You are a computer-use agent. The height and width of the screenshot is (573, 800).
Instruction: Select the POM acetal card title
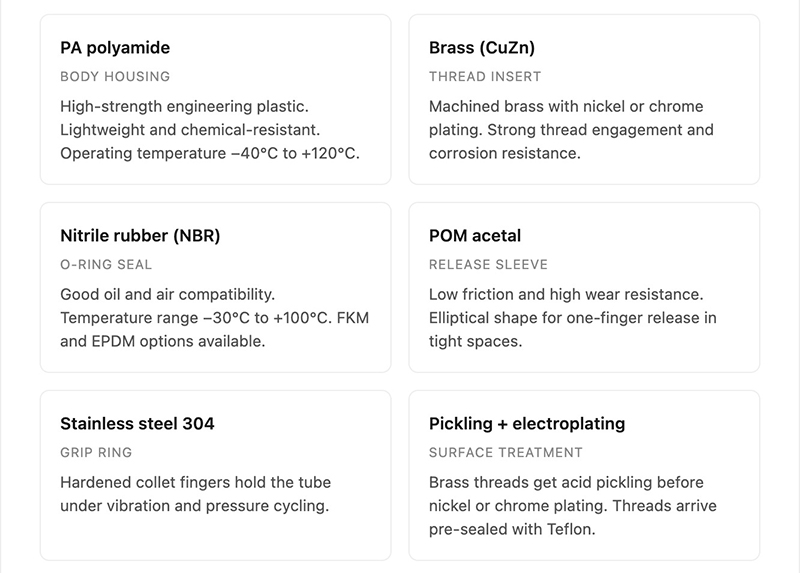pyautogui.click(x=474, y=236)
